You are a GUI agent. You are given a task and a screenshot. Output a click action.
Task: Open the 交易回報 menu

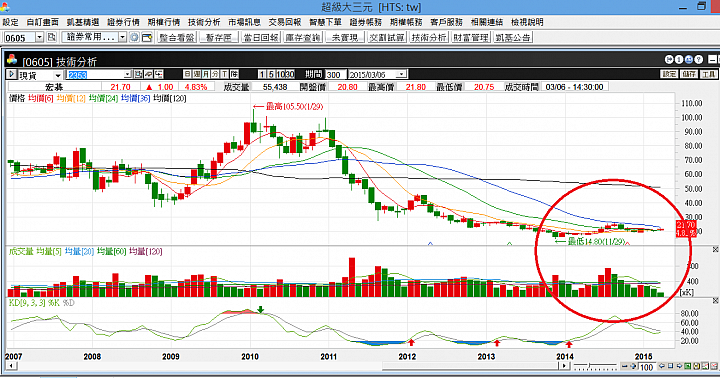click(285, 22)
